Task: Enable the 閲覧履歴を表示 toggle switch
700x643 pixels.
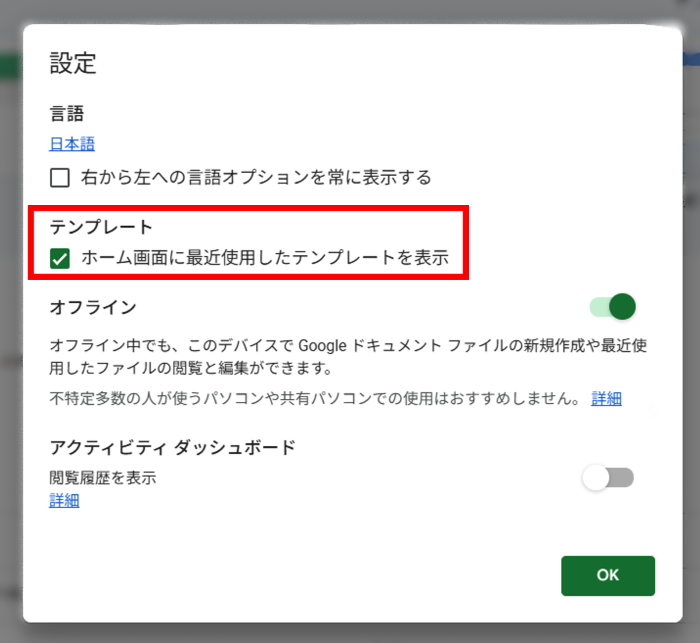Action: [x=608, y=478]
